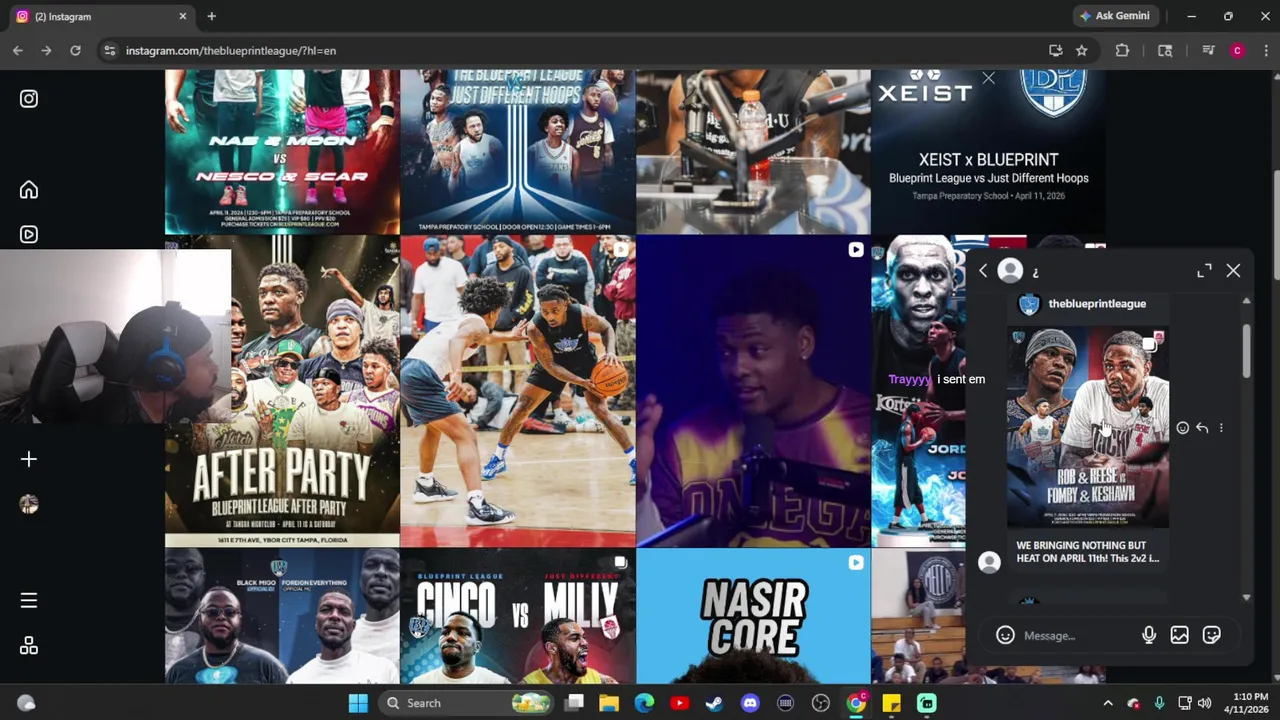Open the After Party Blueprint League post
Viewport: 1280px width, 720px height.
coord(282,391)
